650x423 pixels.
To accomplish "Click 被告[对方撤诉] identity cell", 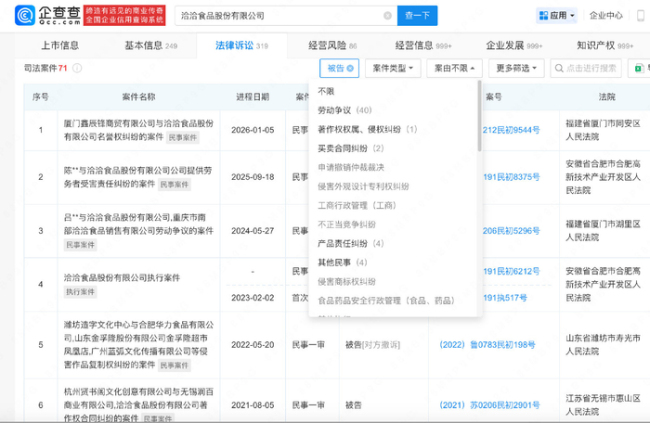I will [373, 345].
